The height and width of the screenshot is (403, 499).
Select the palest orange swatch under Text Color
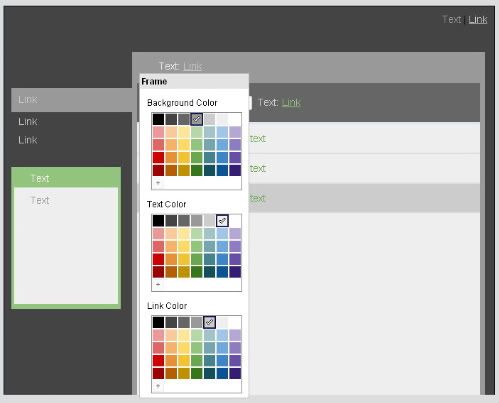tap(171, 234)
